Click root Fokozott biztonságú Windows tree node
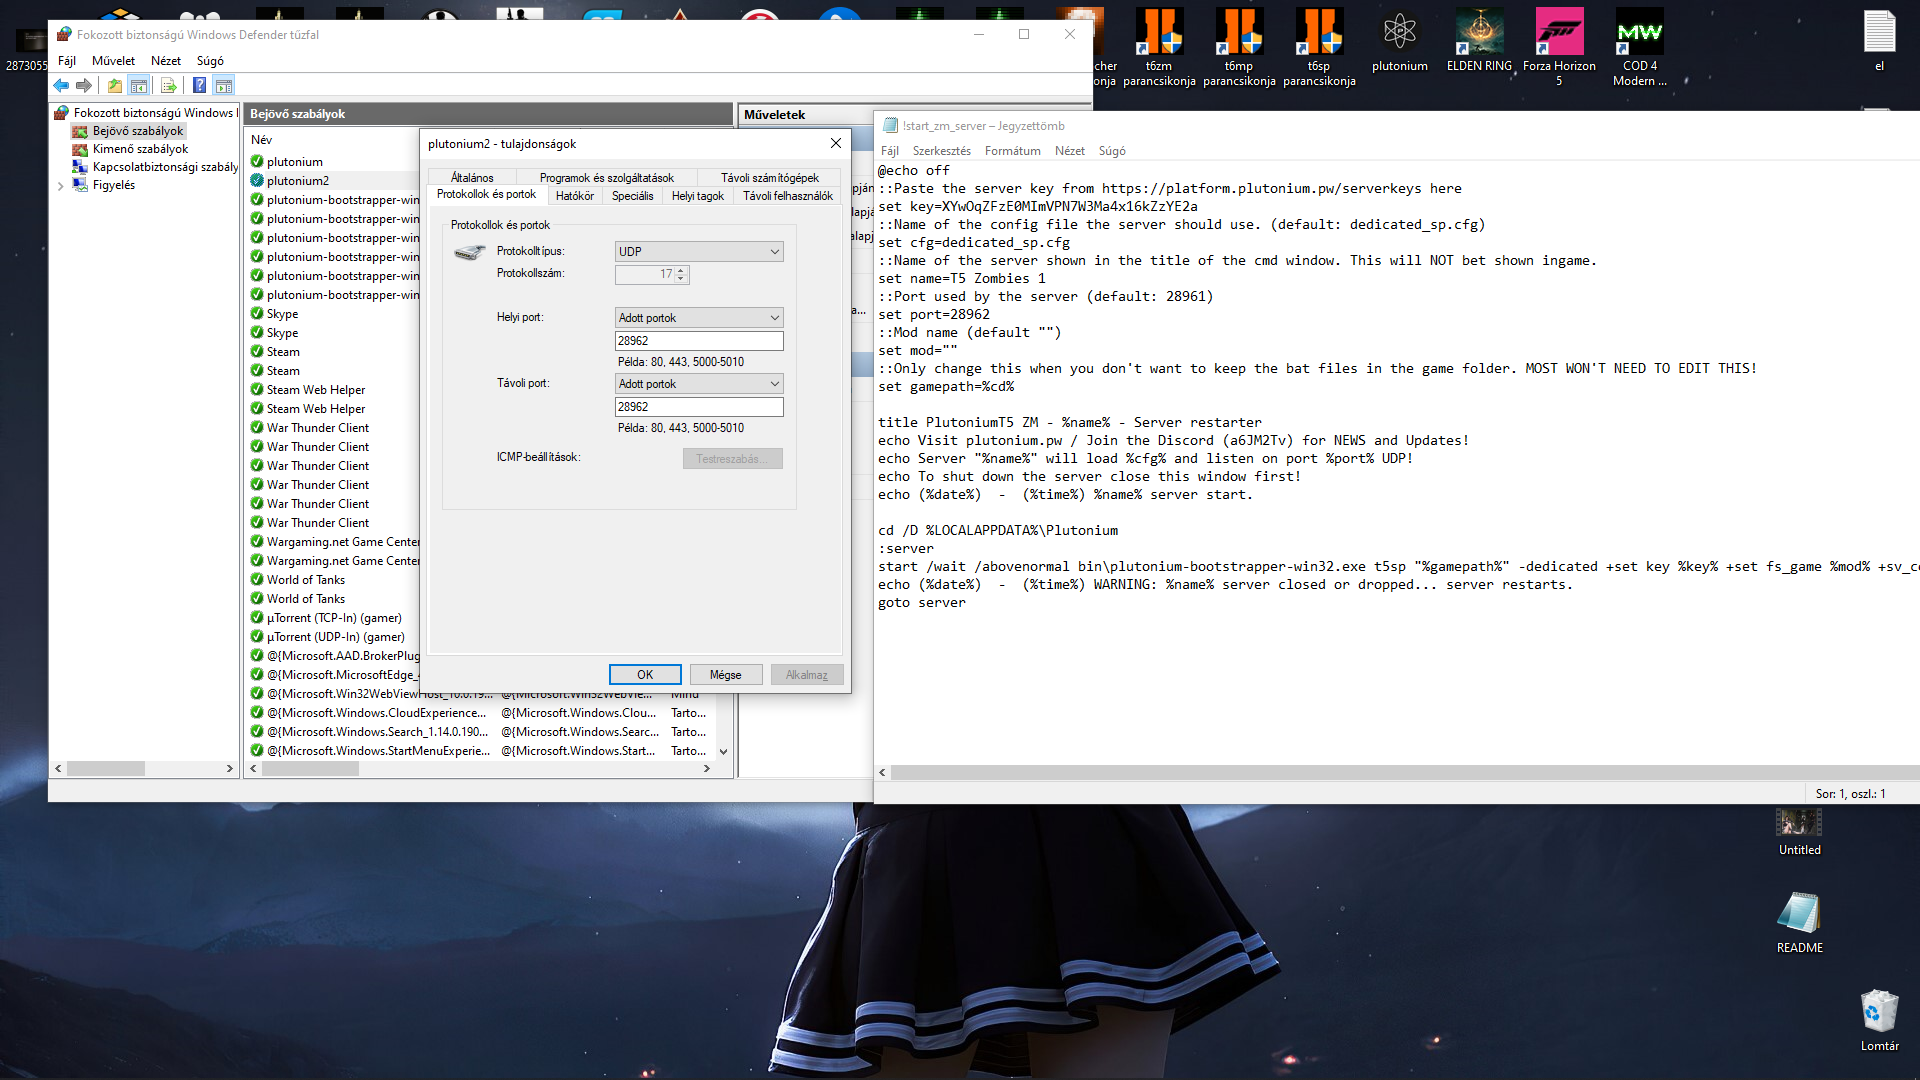1920x1080 pixels. [153, 113]
